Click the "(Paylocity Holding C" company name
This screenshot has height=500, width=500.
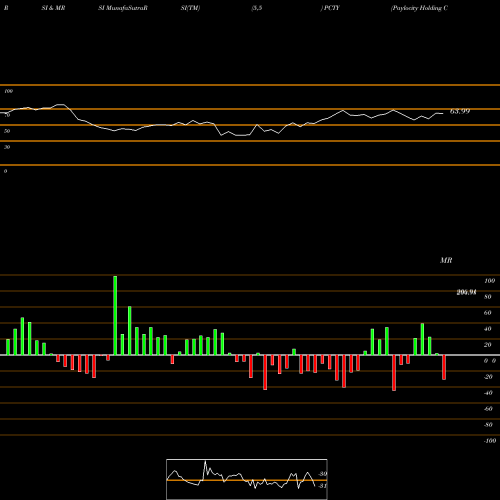pos(419,8)
